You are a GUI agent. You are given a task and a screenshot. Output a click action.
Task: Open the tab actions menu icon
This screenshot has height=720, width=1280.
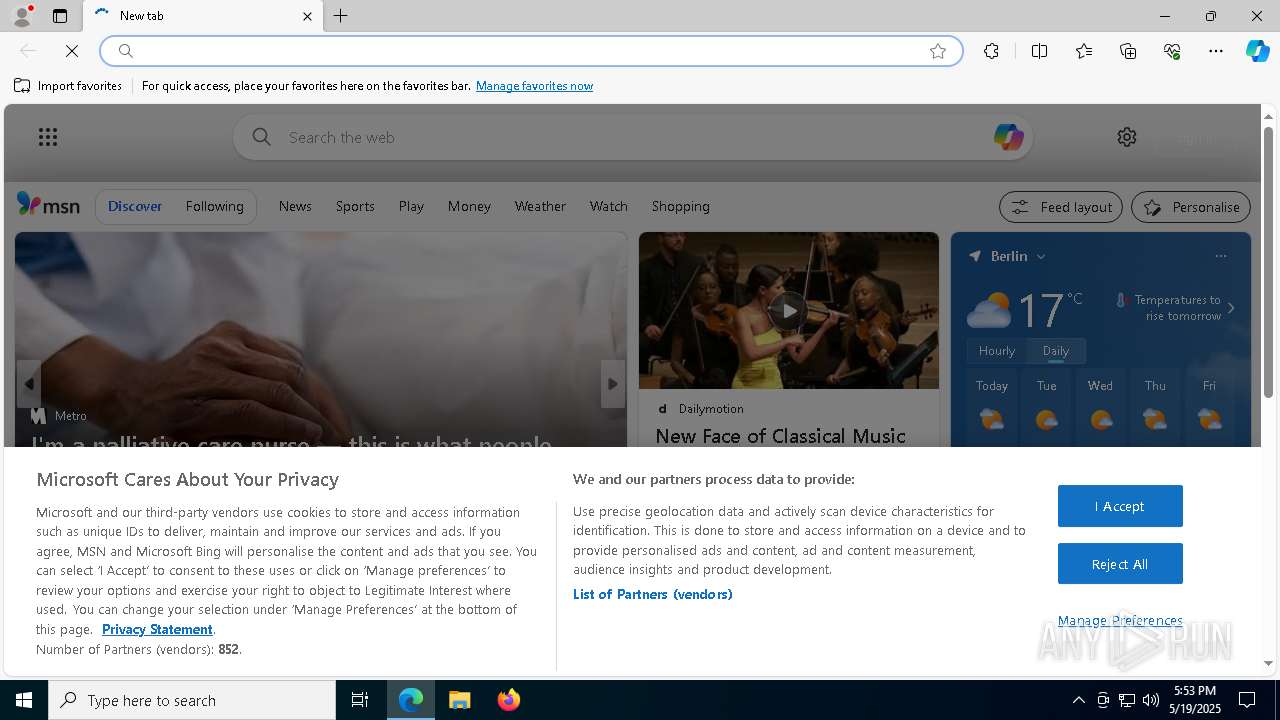[x=60, y=16]
